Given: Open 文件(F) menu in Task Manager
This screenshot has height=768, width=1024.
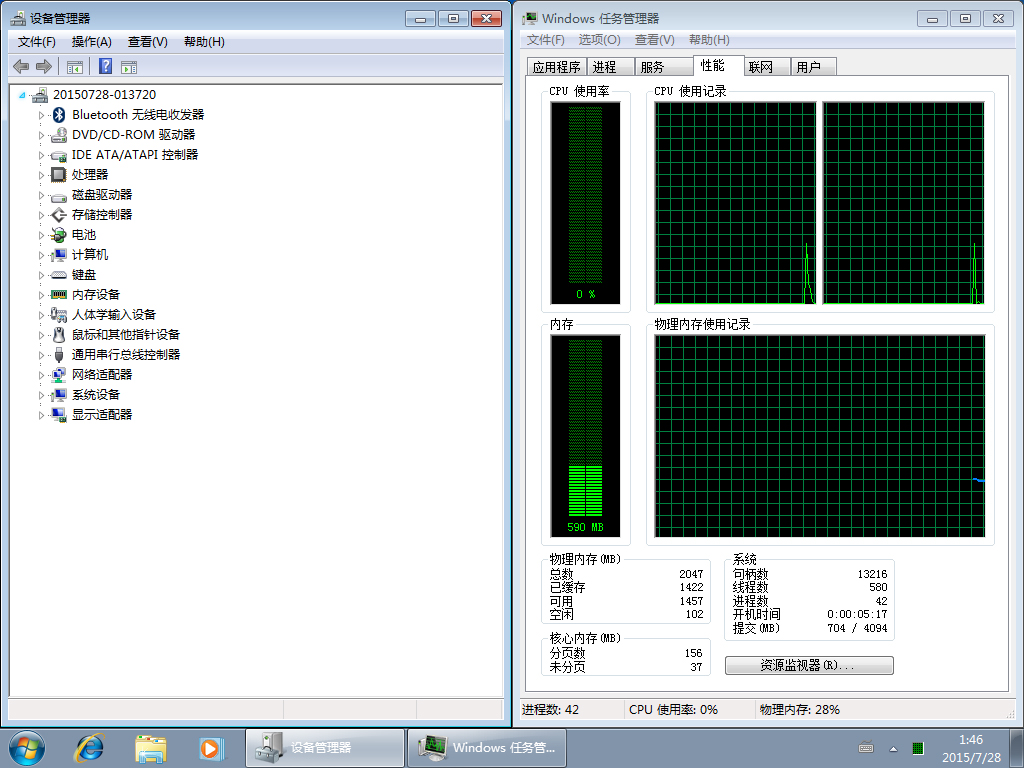Looking at the screenshot, I should point(545,40).
